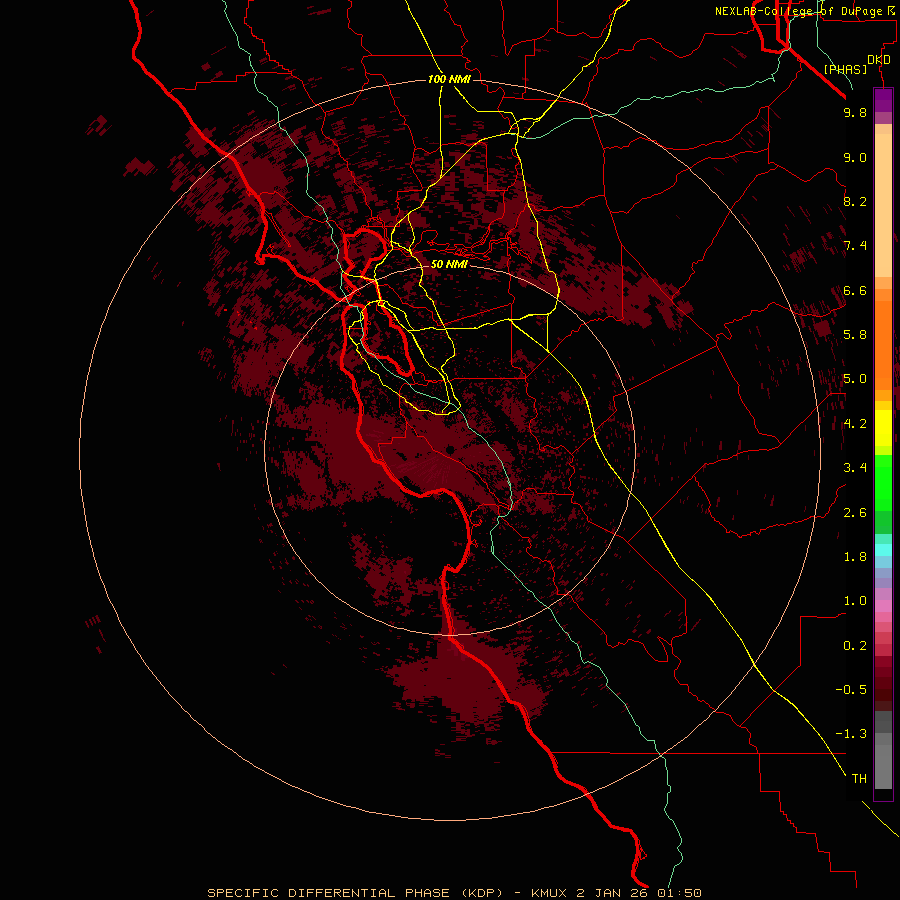Click the -0.5 scale value
Image resolution: width=900 pixels, height=900 pixels.
point(851,690)
